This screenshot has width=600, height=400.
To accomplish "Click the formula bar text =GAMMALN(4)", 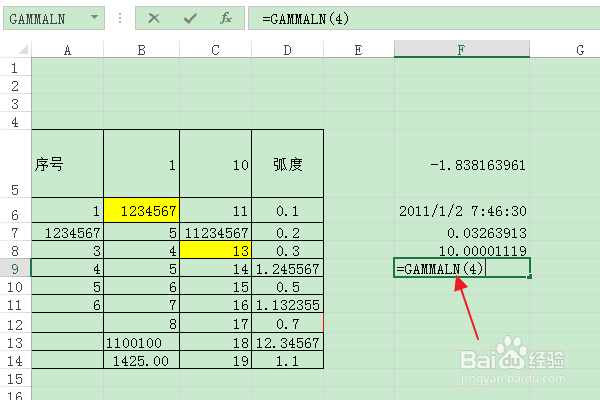I will click(x=305, y=18).
